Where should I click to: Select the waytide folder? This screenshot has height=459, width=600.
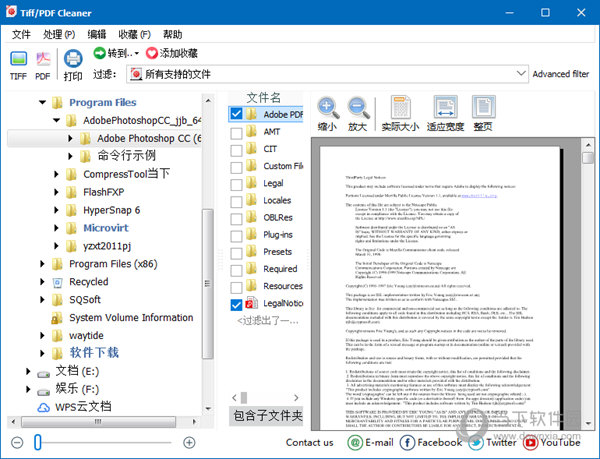86,335
